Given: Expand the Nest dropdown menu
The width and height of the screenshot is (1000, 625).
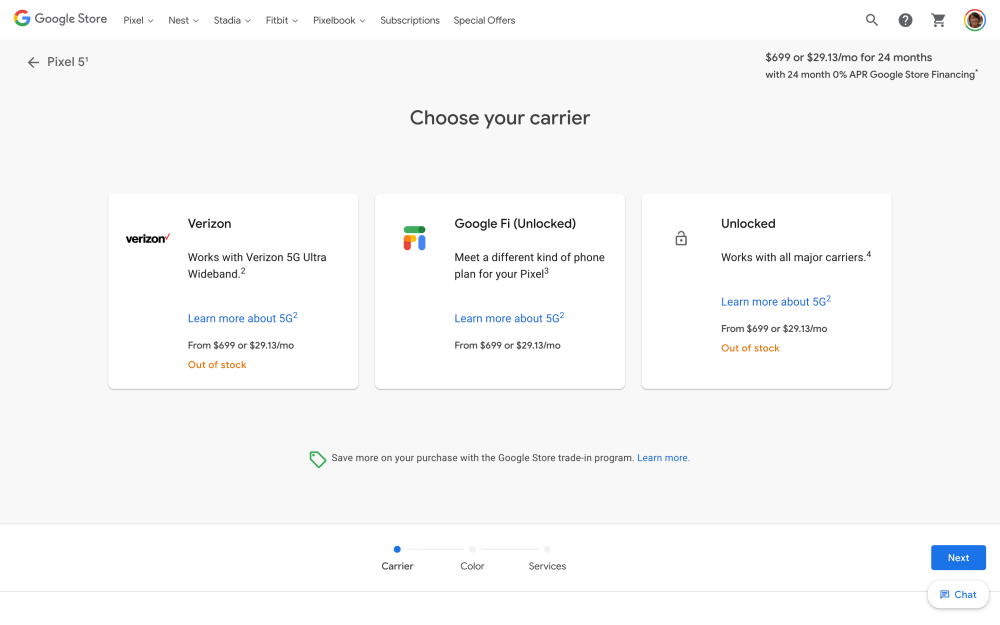Looking at the screenshot, I should pos(183,20).
